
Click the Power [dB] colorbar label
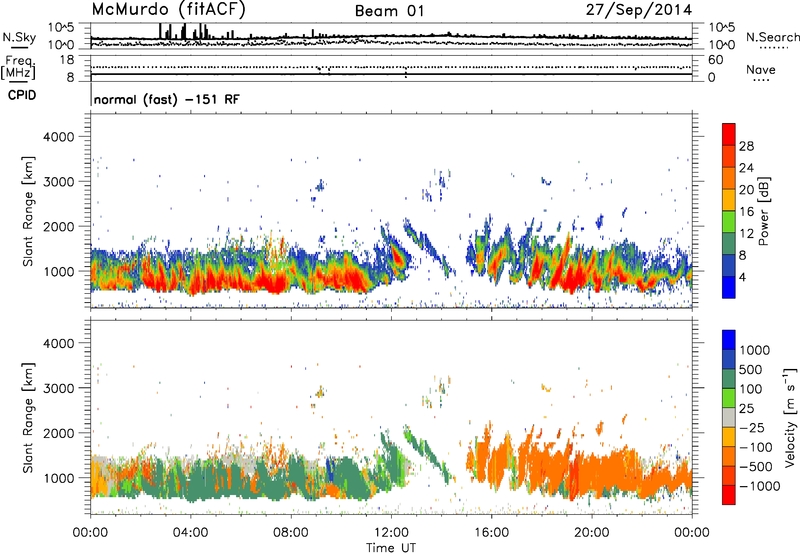coord(763,211)
